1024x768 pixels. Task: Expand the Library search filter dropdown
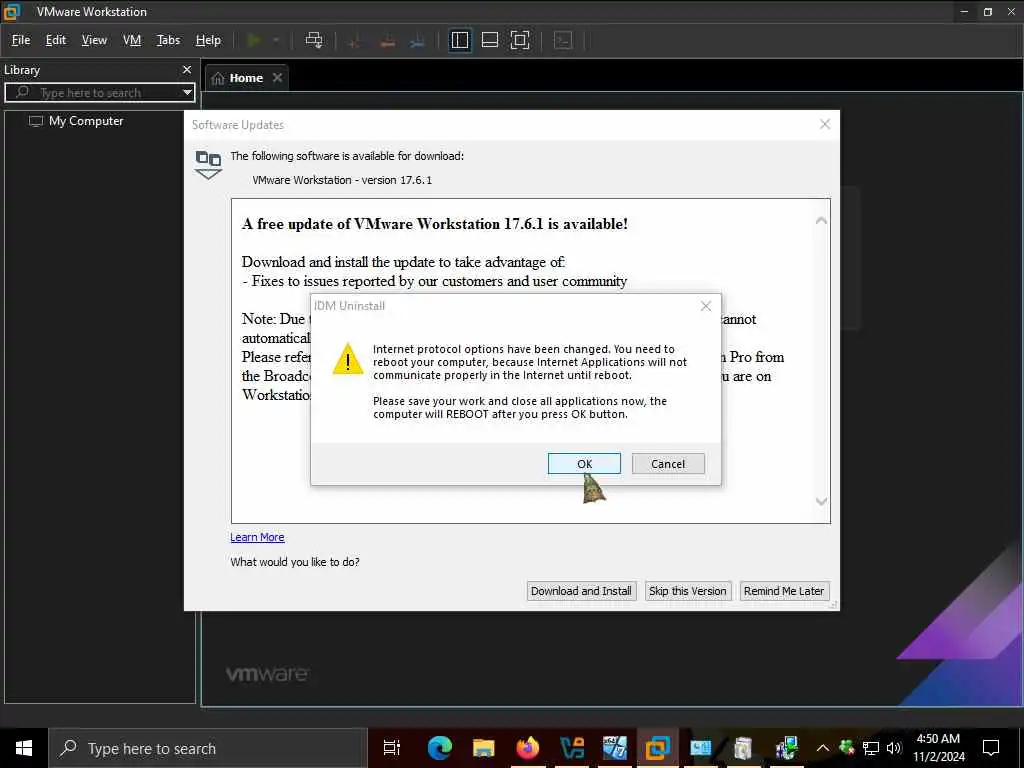pyautogui.click(x=187, y=93)
